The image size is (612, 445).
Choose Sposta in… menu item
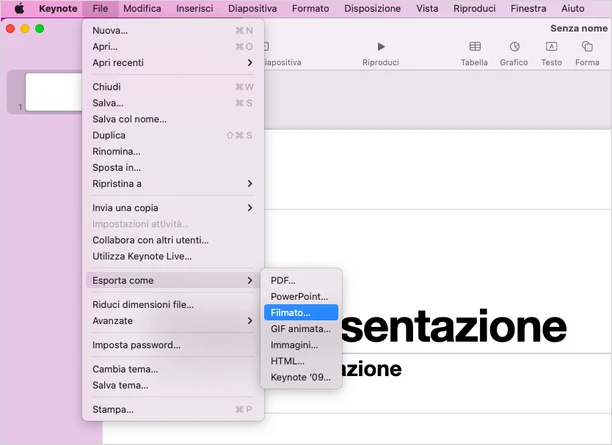(173, 167)
